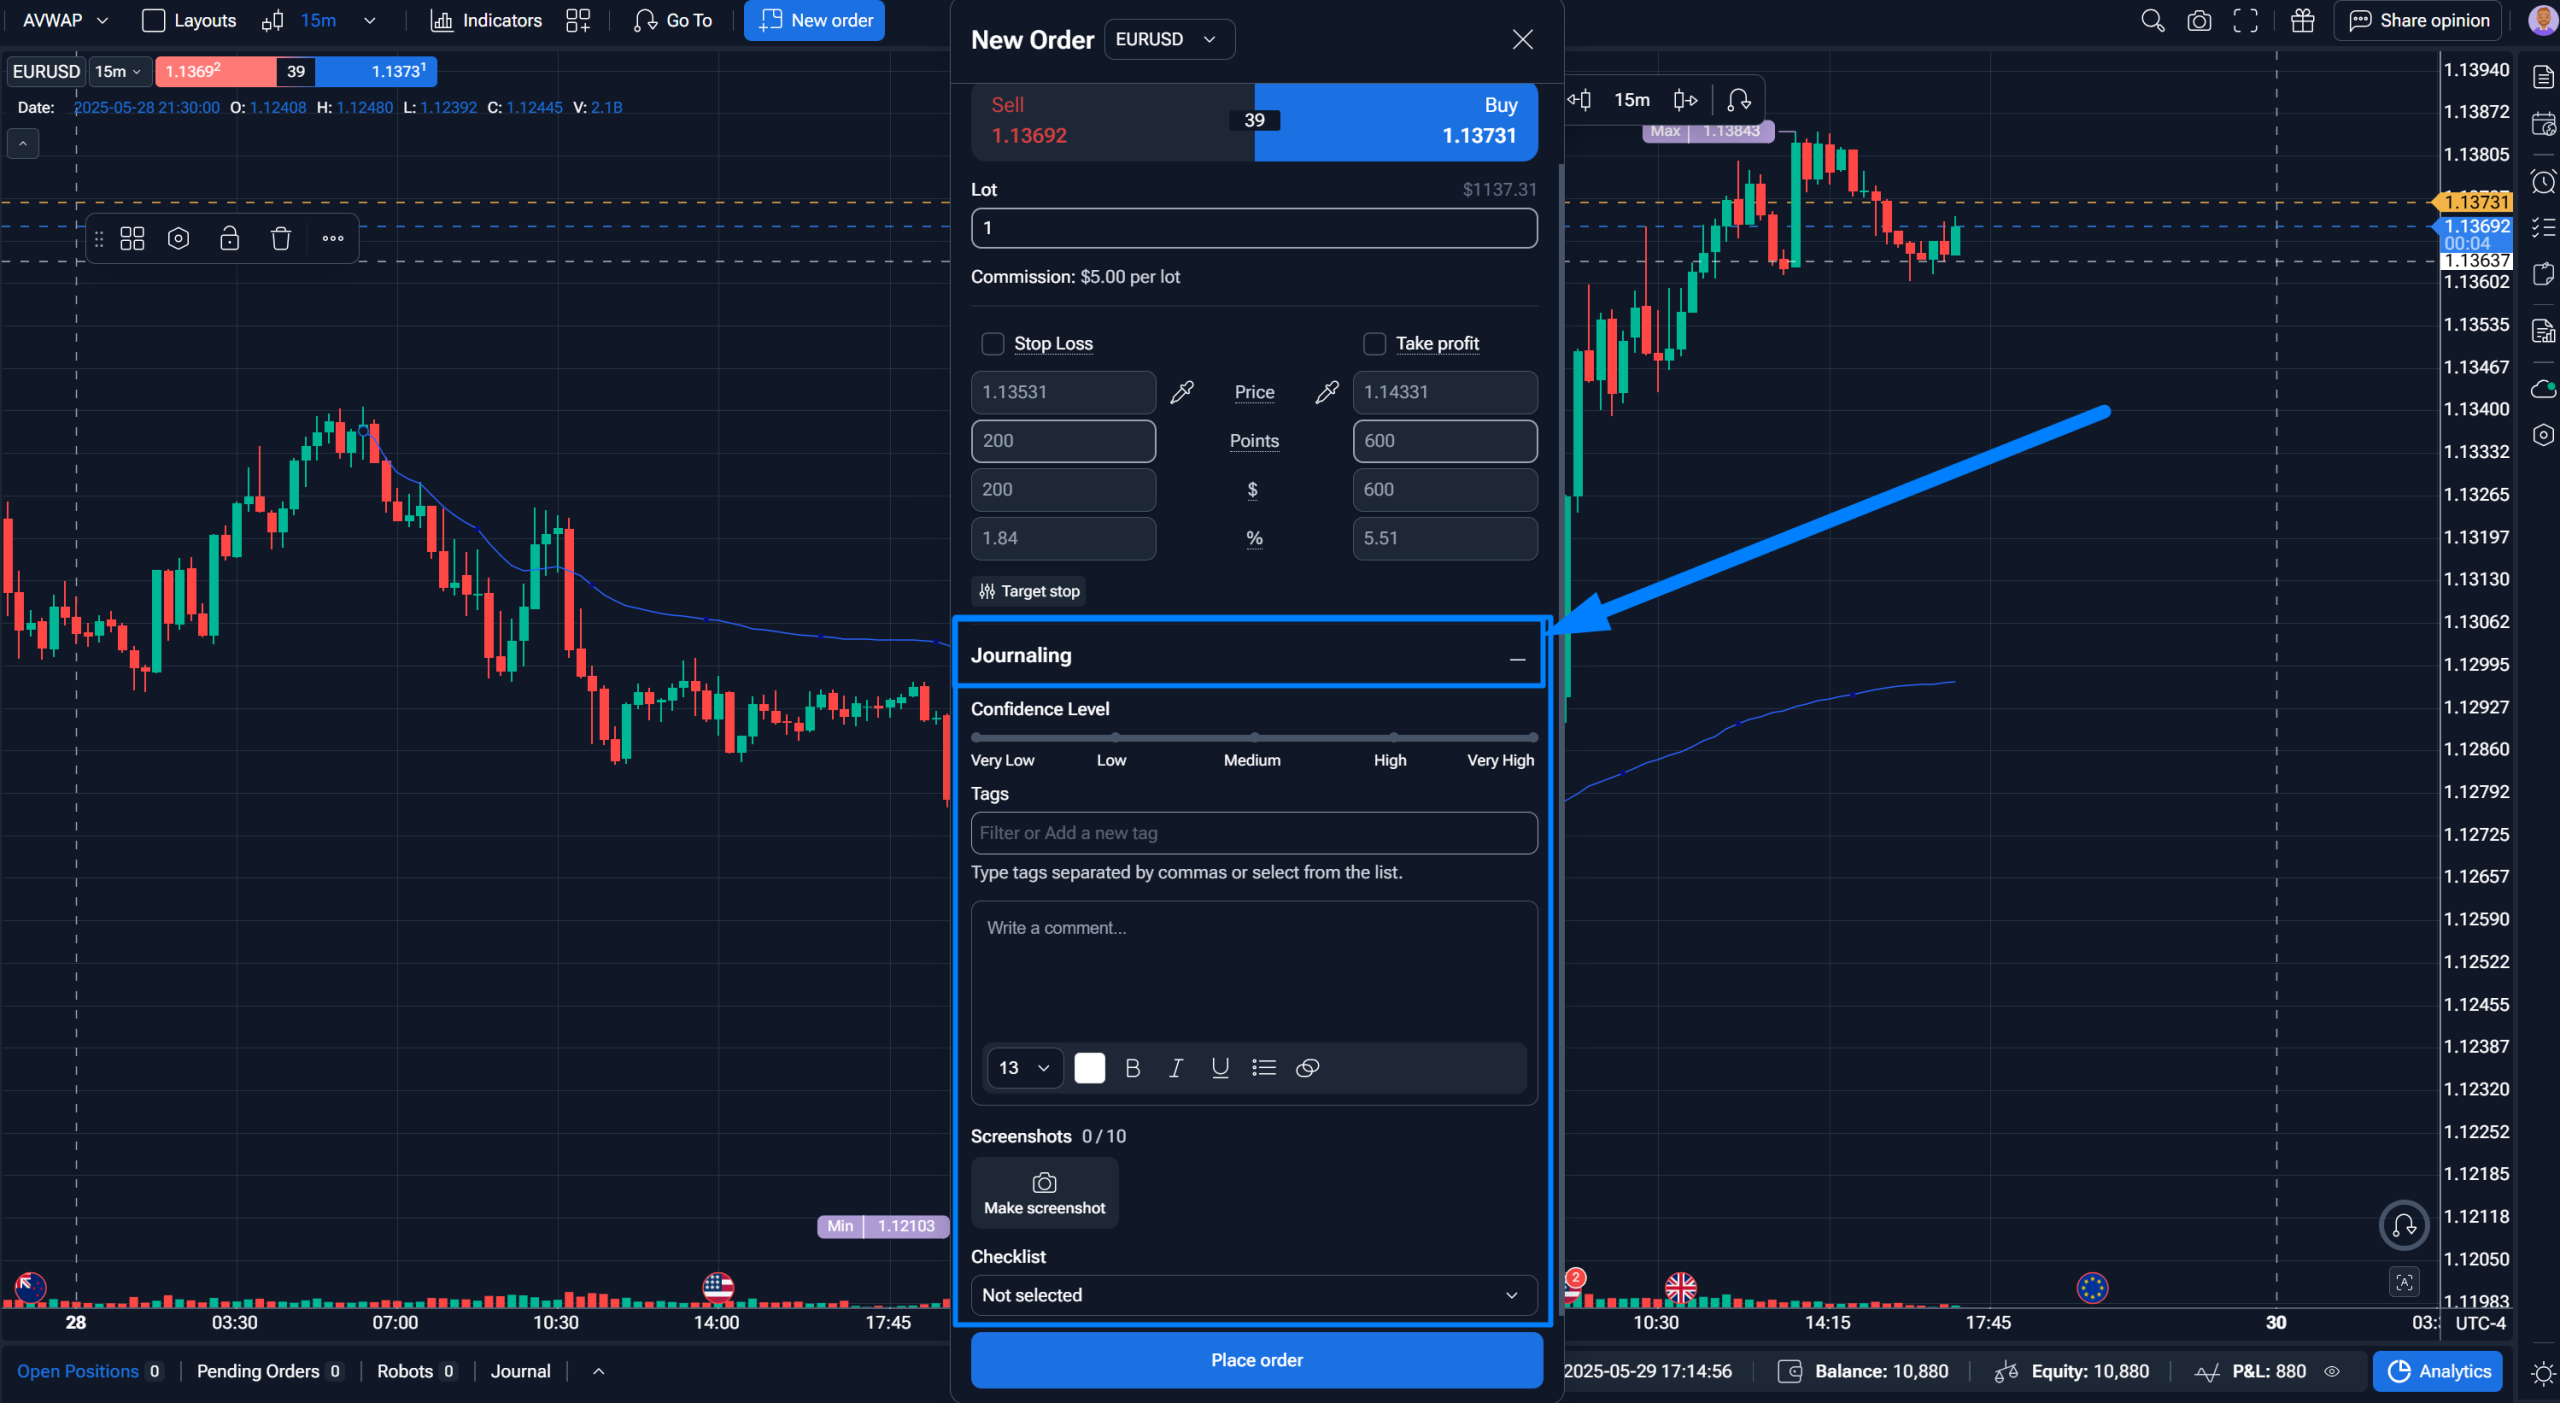Click the Share opinion button
2560x1403 pixels.
coord(2417,20)
